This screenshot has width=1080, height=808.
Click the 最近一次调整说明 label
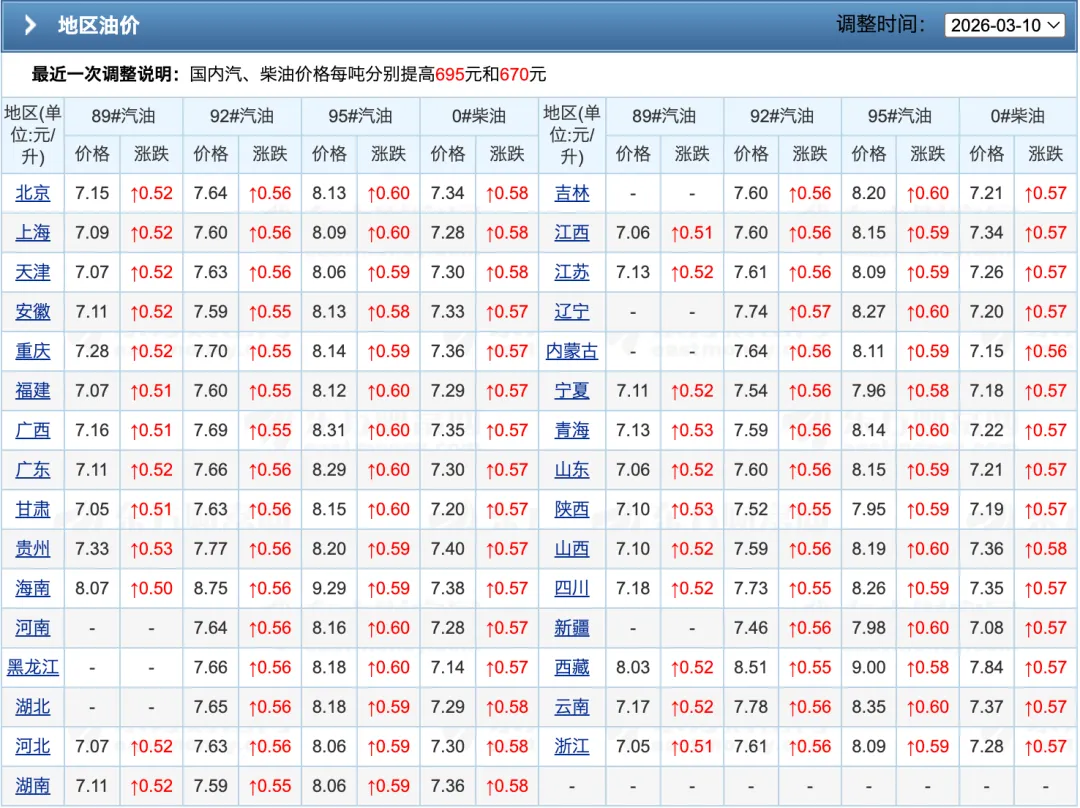tap(105, 74)
